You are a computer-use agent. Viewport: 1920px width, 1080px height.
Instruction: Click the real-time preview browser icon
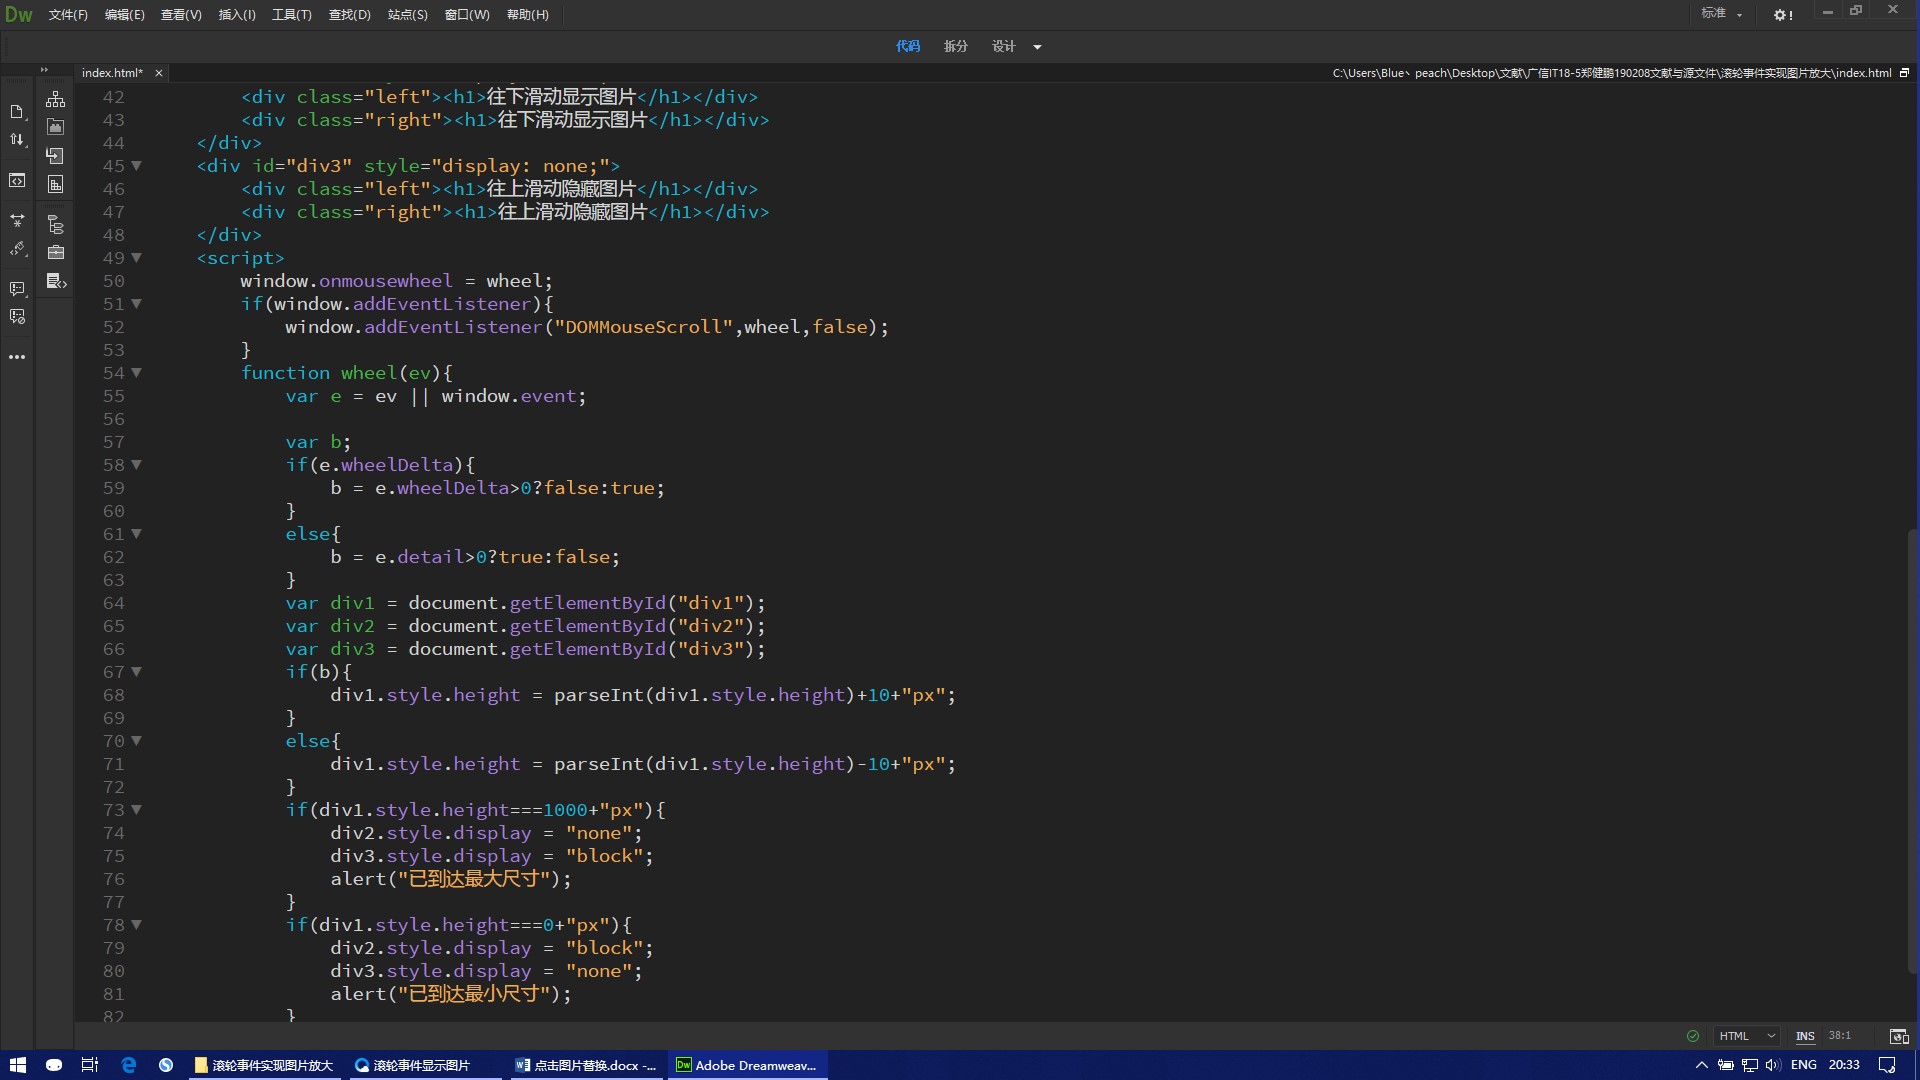pos(1898,1036)
